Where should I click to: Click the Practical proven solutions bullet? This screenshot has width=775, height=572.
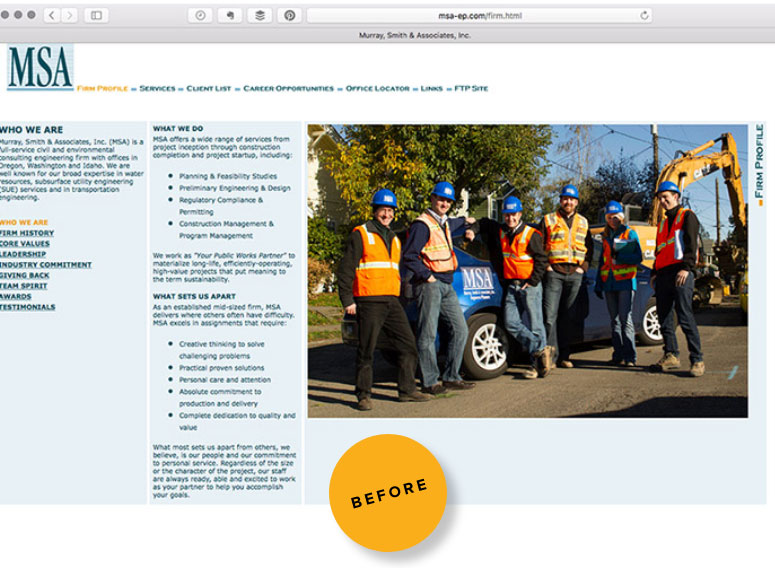(221, 368)
